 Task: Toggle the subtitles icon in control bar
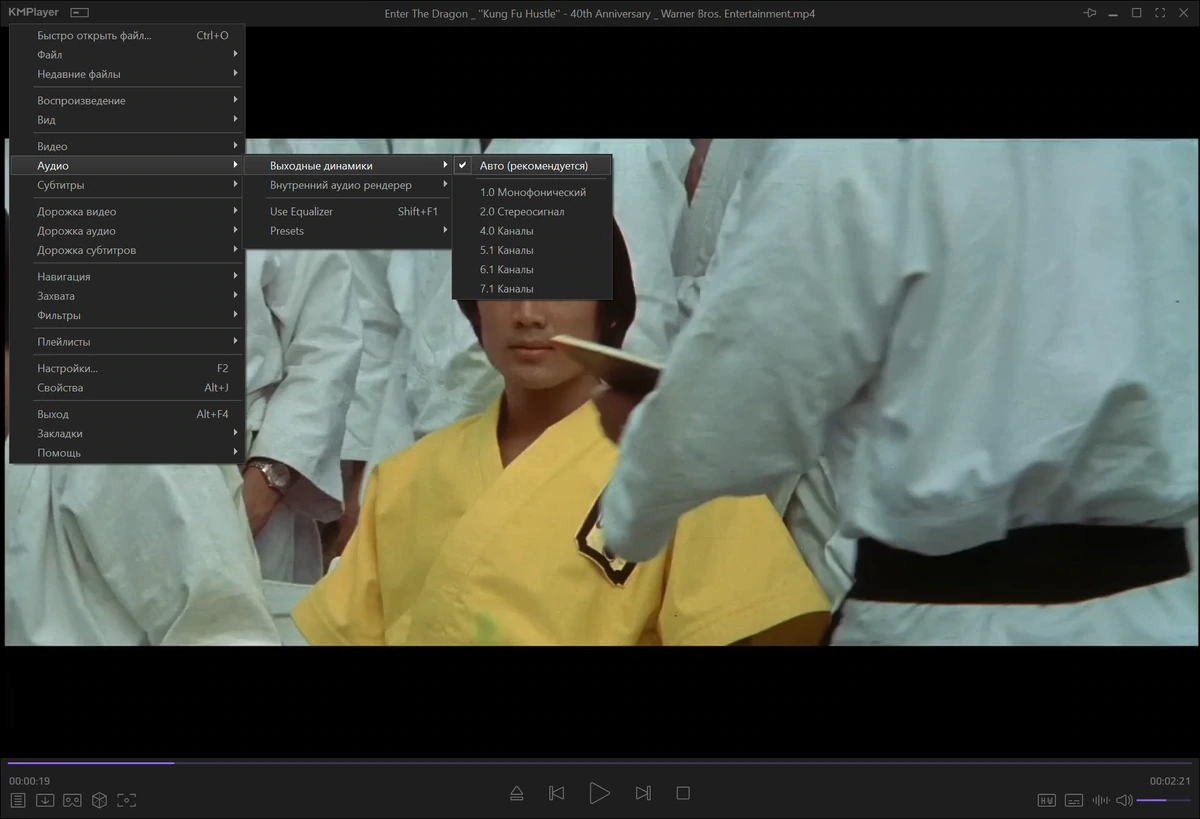[1074, 800]
